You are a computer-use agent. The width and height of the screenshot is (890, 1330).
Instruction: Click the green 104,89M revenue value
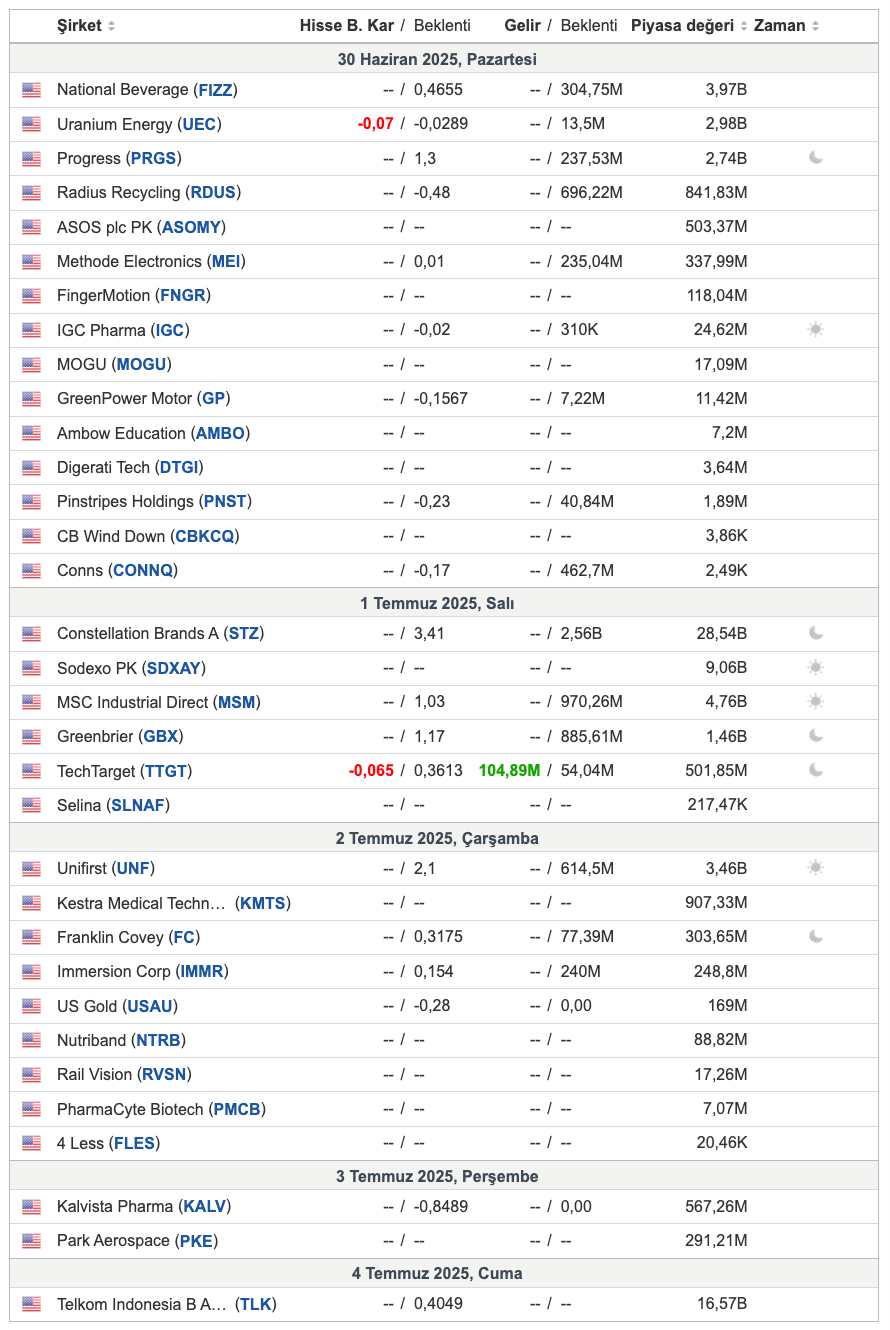[510, 771]
